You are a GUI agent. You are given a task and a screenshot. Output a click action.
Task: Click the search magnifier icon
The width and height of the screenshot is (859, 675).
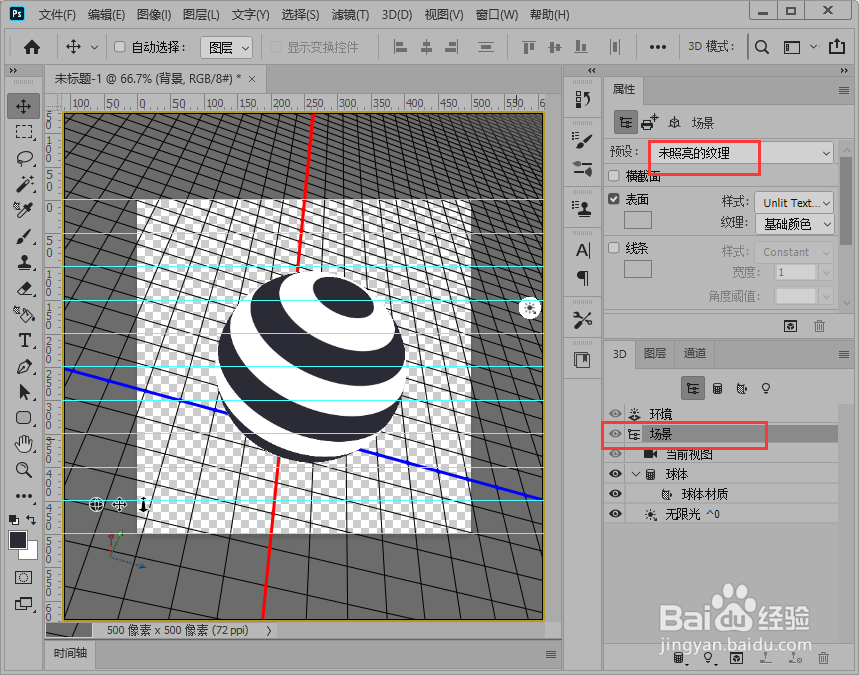pyautogui.click(x=761, y=47)
